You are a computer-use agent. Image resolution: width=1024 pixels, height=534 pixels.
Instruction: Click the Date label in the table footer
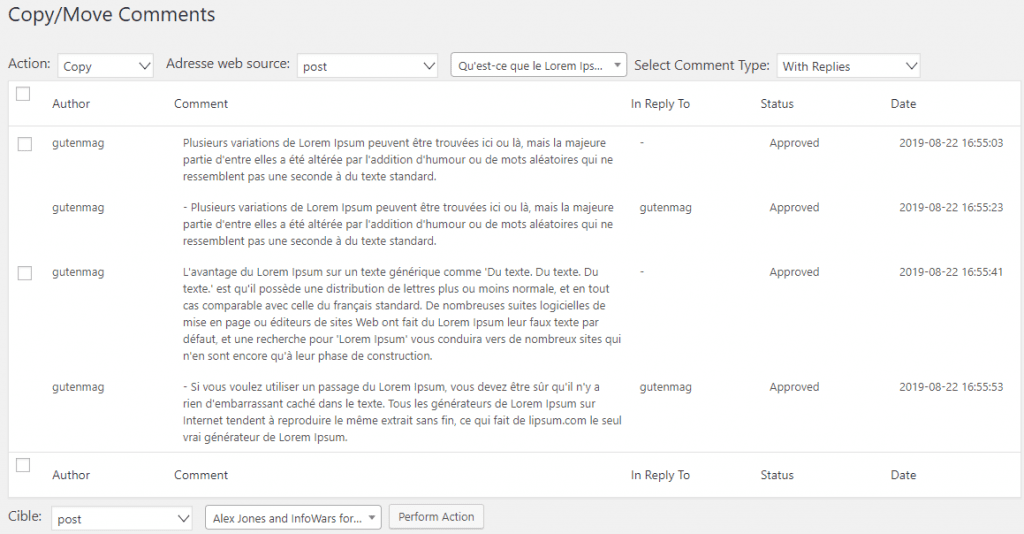point(903,475)
